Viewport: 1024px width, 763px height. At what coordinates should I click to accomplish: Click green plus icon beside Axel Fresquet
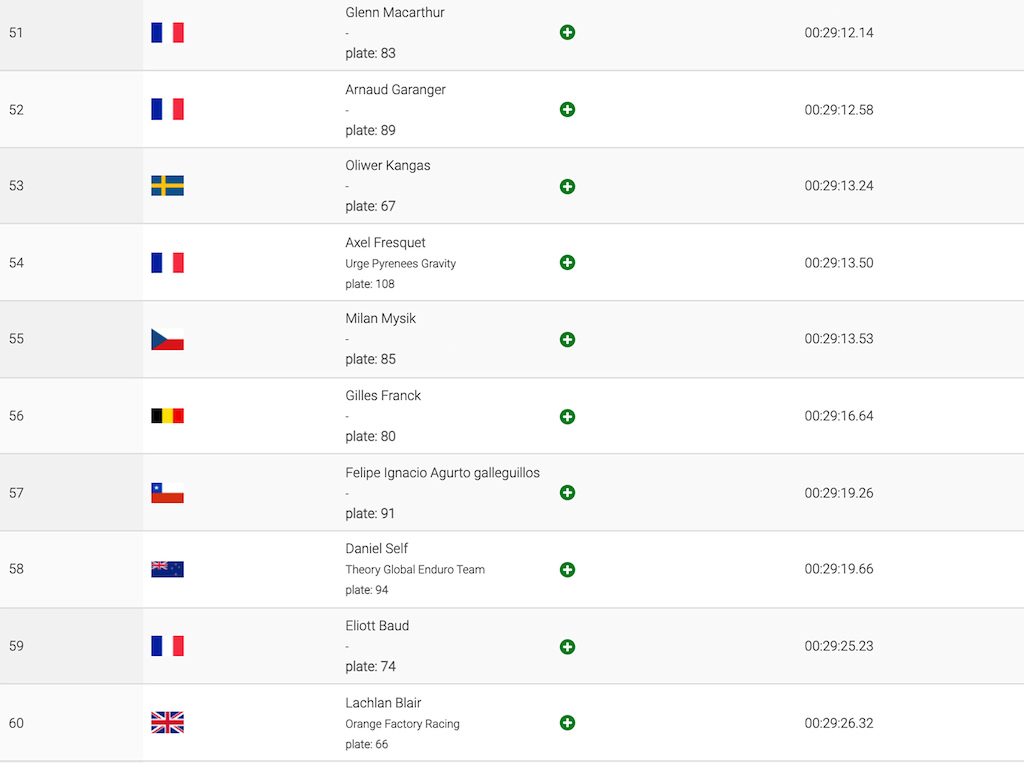click(x=568, y=263)
